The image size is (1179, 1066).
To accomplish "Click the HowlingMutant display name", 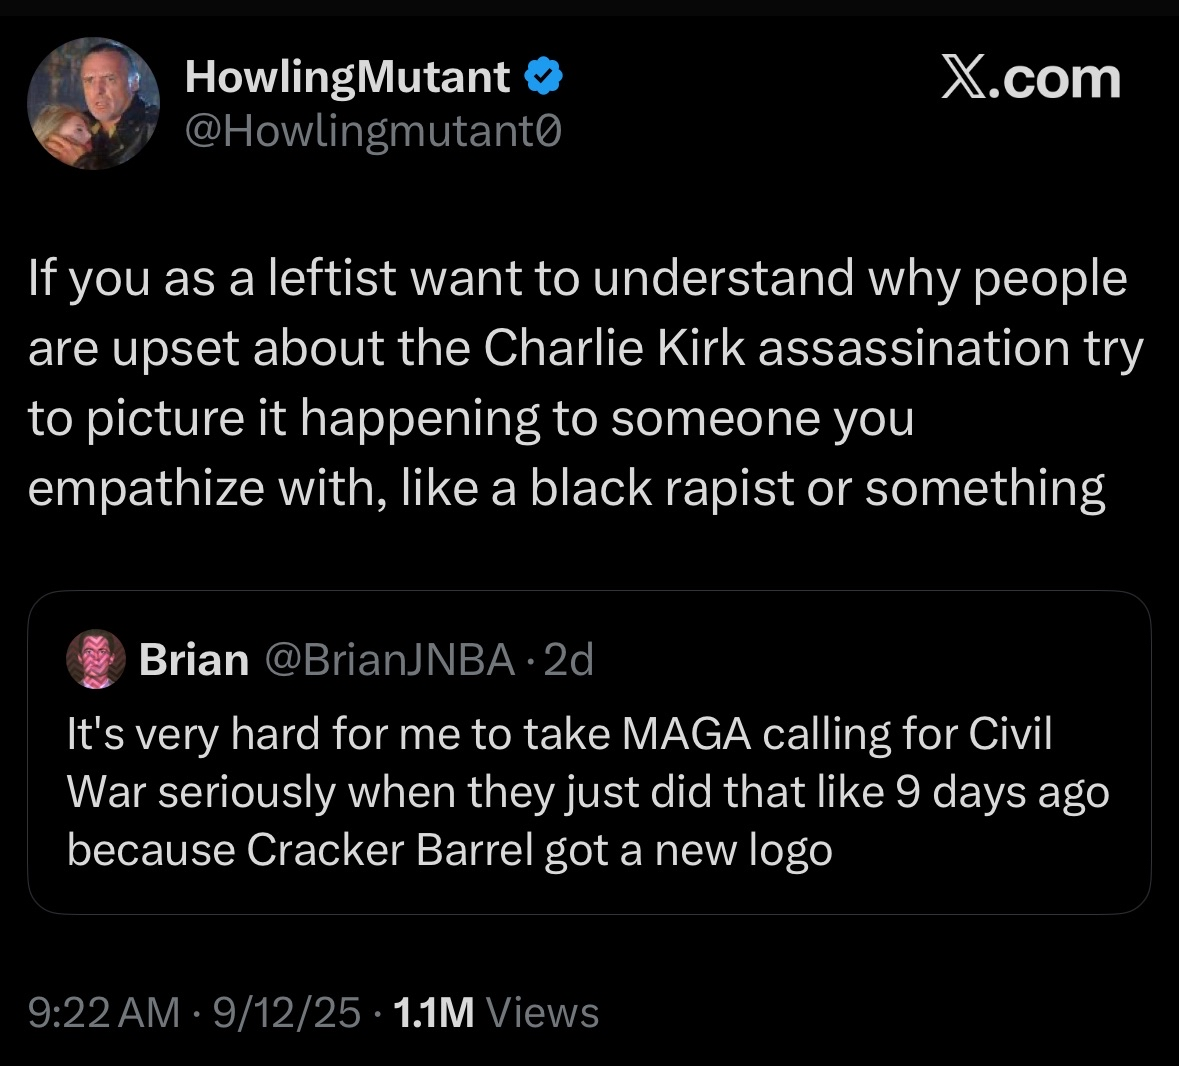I will (347, 77).
